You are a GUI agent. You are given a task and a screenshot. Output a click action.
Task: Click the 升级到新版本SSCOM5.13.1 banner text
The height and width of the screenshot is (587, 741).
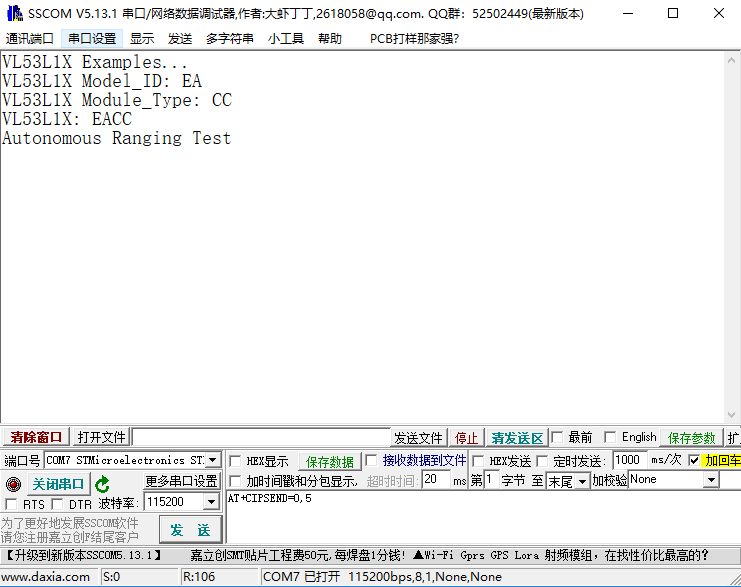point(84,555)
